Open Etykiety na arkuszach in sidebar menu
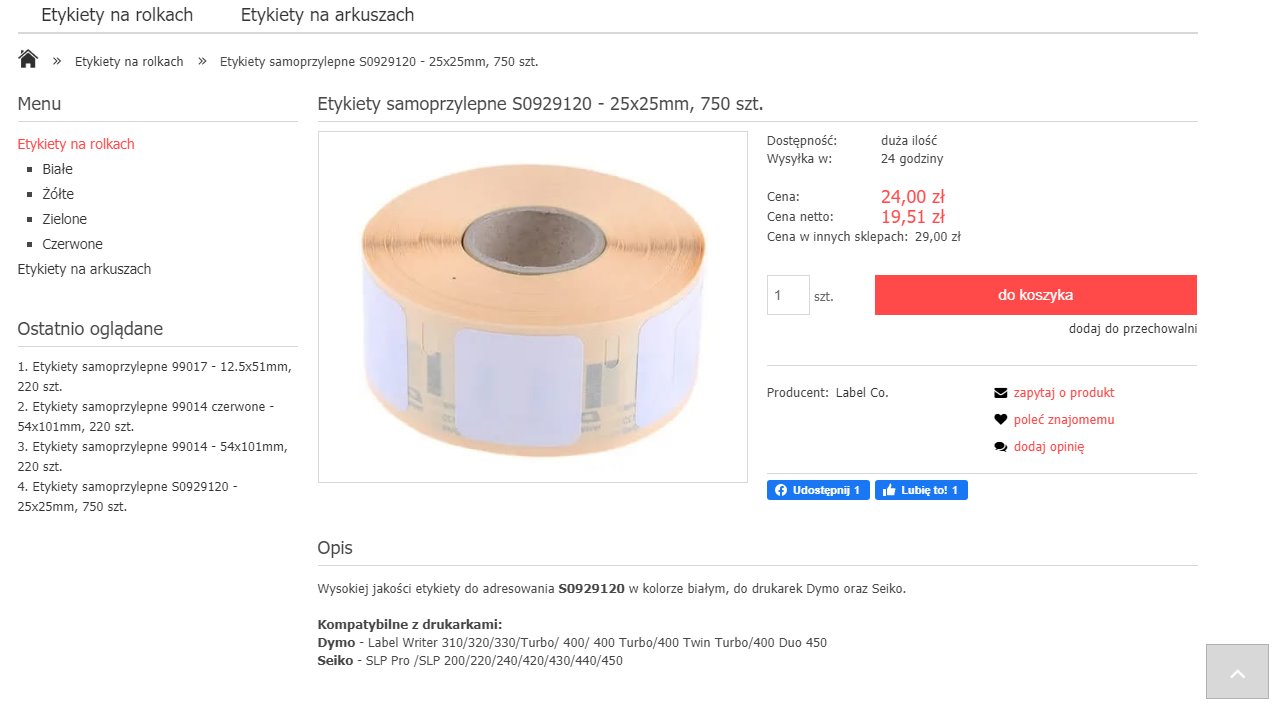1276x717 pixels. pyautogui.click(x=84, y=269)
